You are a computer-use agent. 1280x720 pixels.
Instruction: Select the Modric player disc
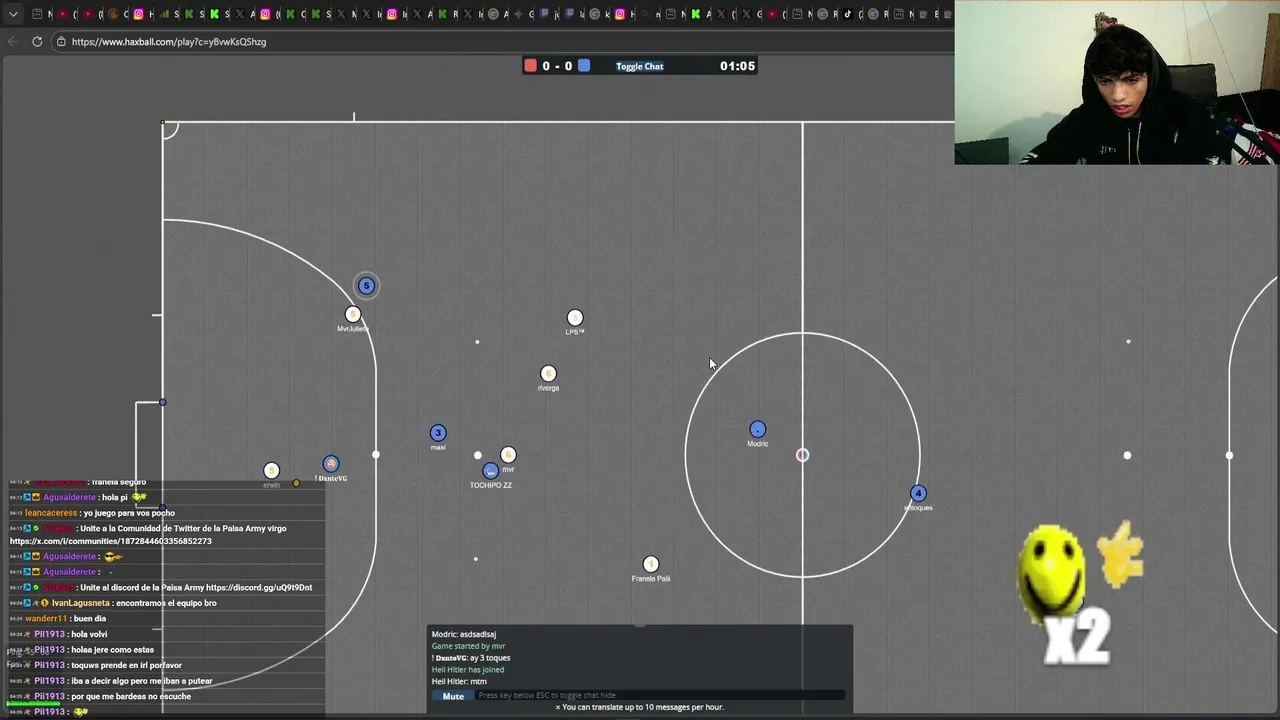click(758, 430)
